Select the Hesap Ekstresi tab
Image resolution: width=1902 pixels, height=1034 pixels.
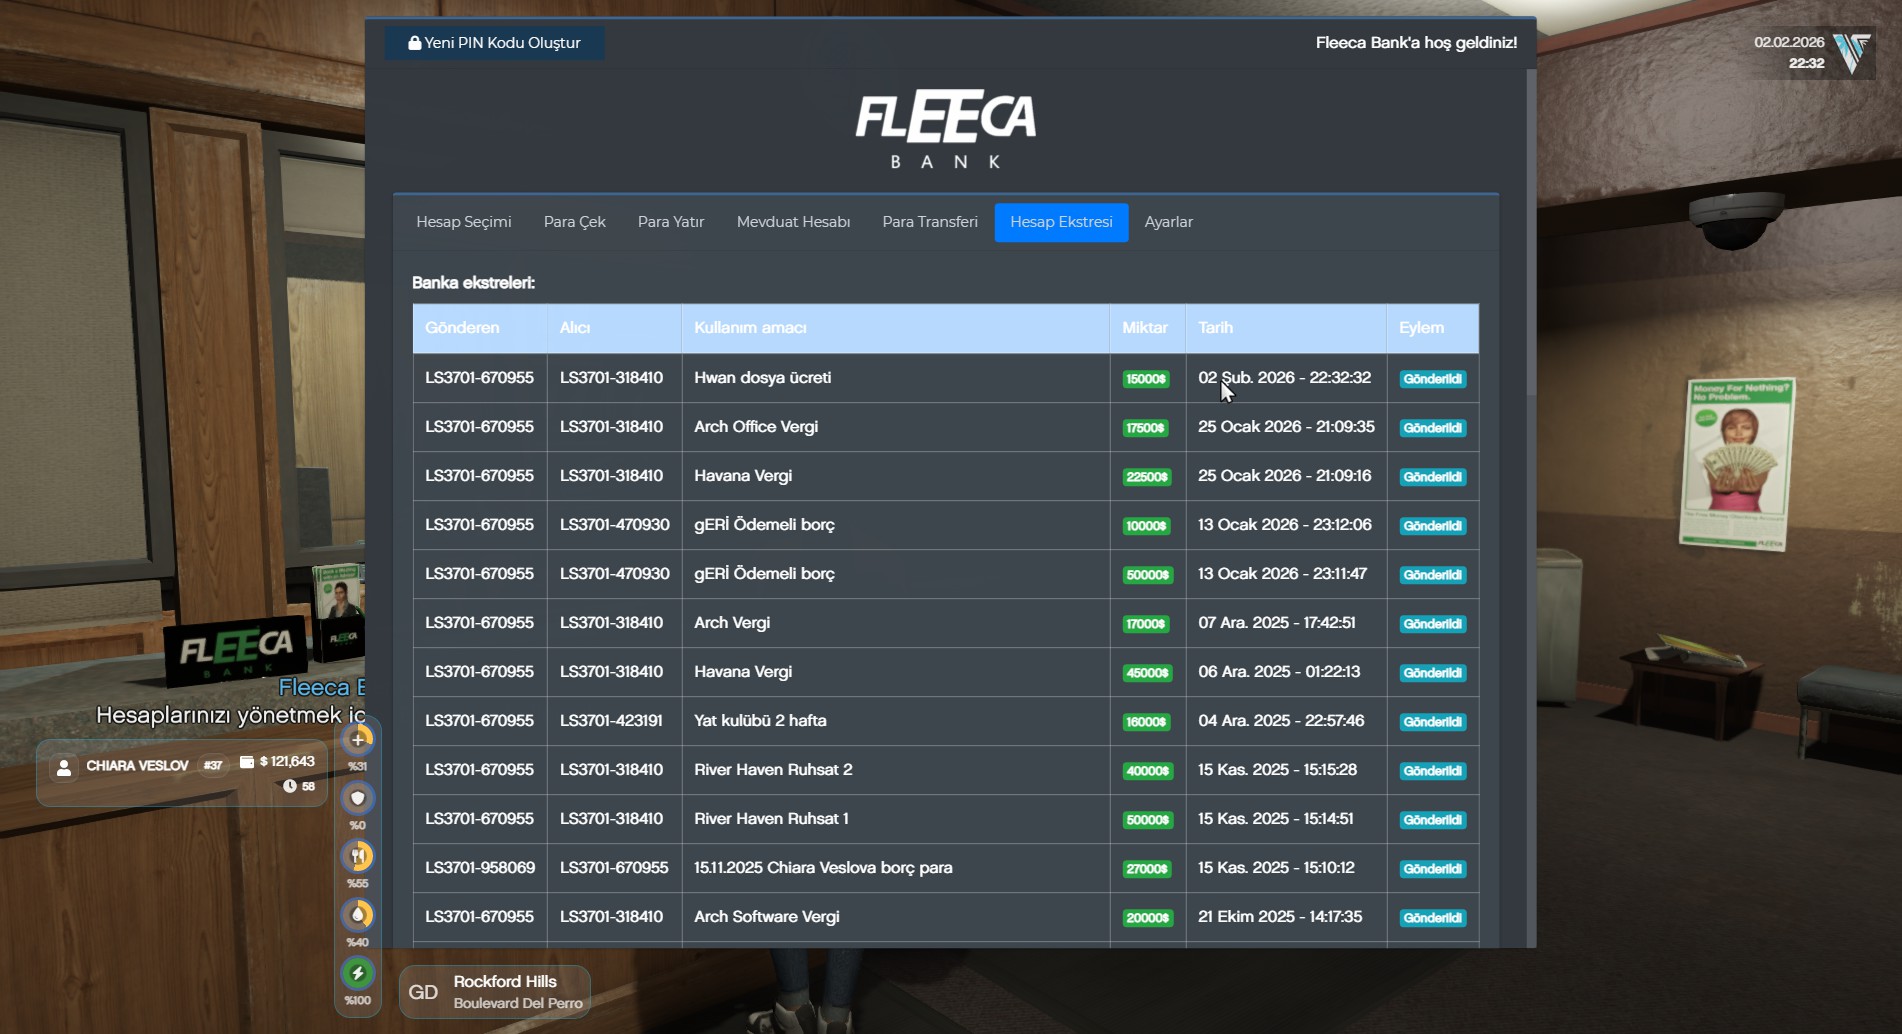[1061, 222]
